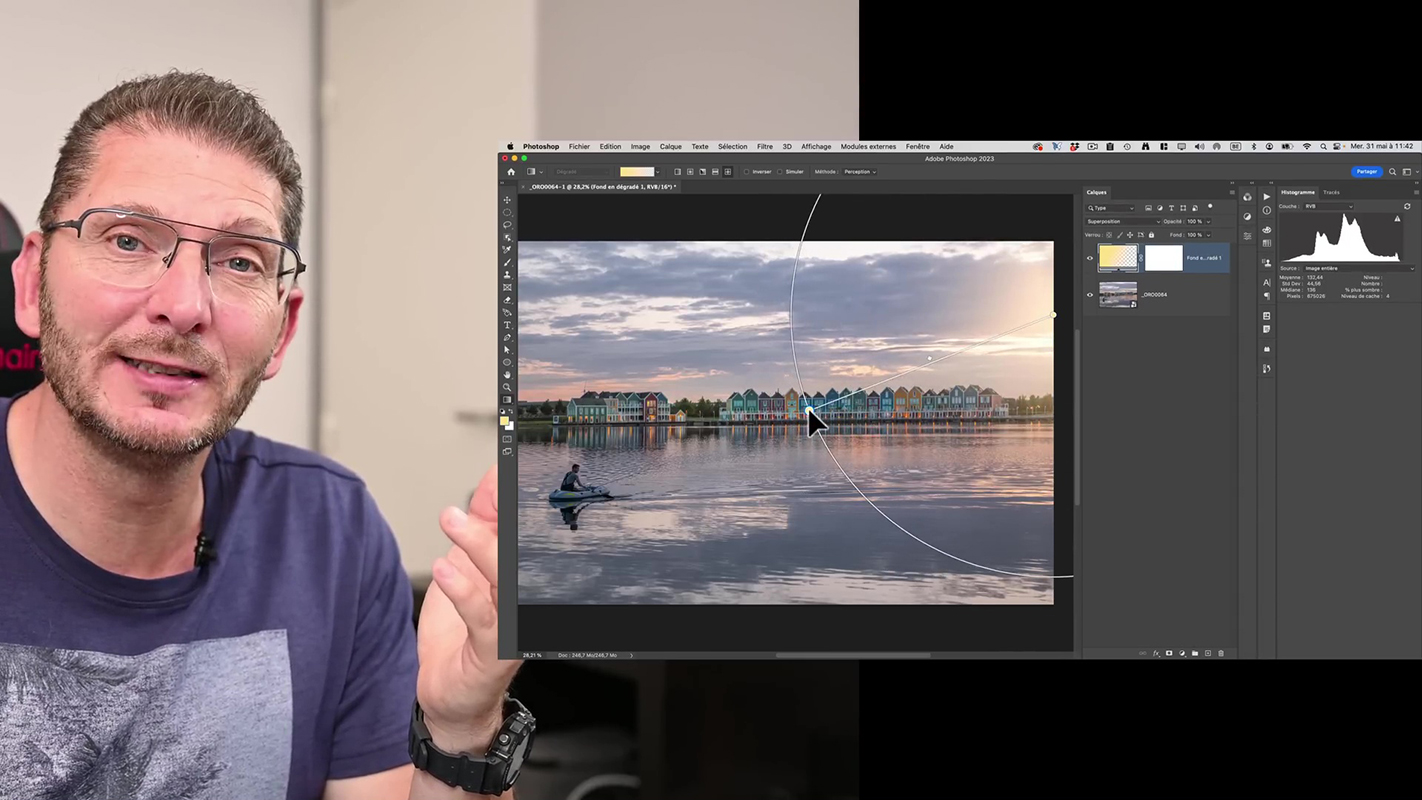The height and width of the screenshot is (800, 1422).
Task: Toggle visibility of the _ORO0064 layer
Action: click(x=1090, y=295)
